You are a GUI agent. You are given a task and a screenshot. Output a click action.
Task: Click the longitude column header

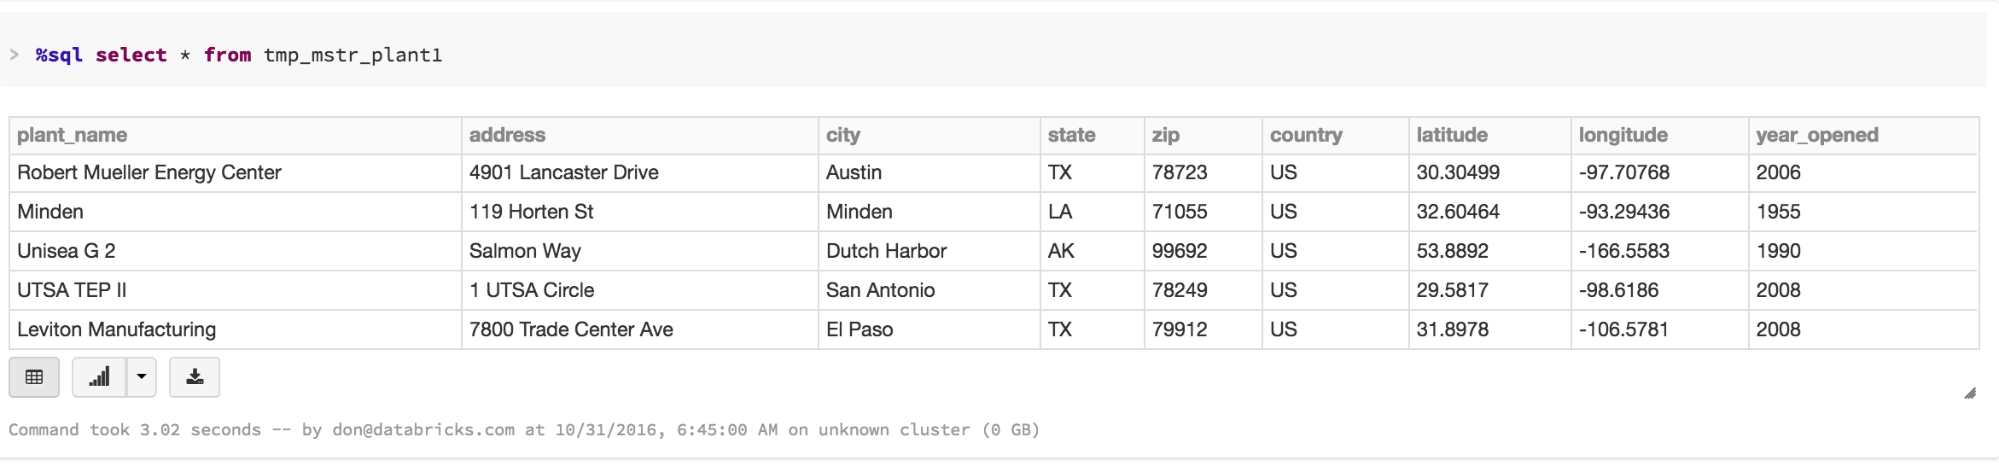point(1622,135)
